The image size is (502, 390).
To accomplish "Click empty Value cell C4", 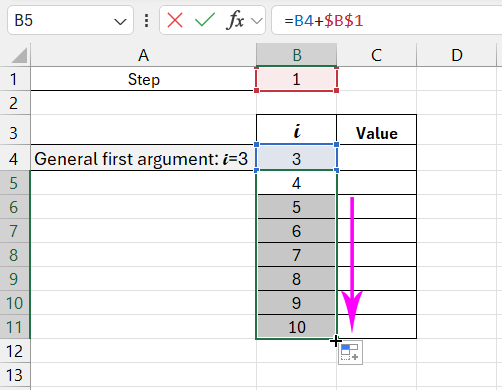I will coord(376,158).
